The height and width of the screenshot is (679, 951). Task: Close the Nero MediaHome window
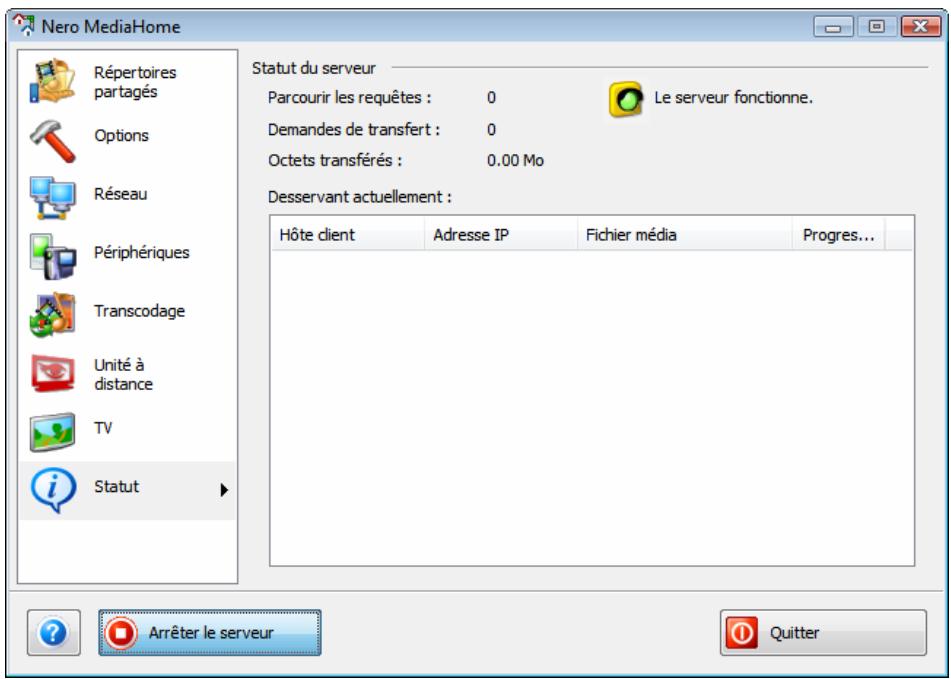[920, 27]
